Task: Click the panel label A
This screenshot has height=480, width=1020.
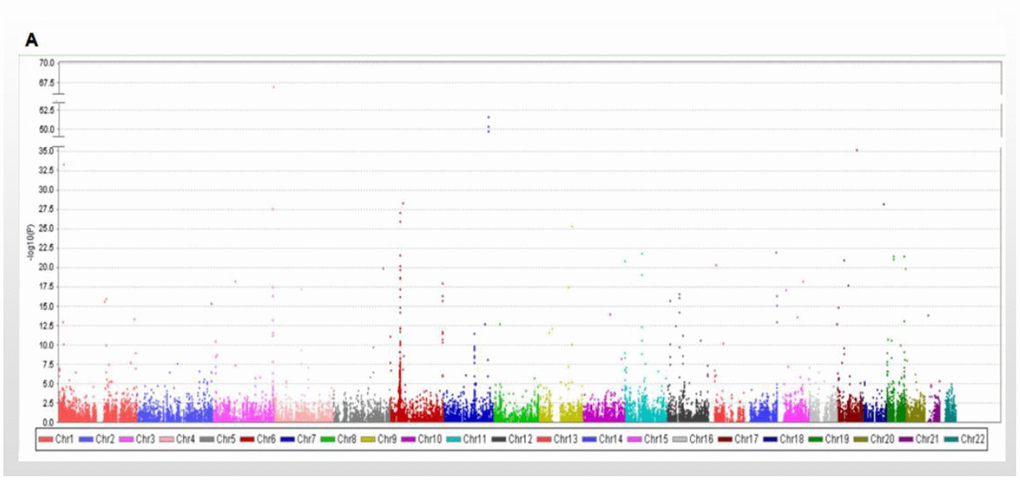Action: tap(32, 40)
